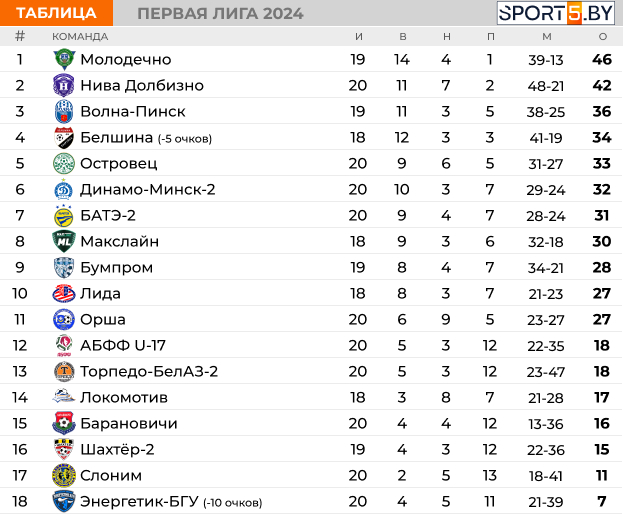
Task: Click the Макслайн ML shield logo
Action: click(x=64, y=241)
